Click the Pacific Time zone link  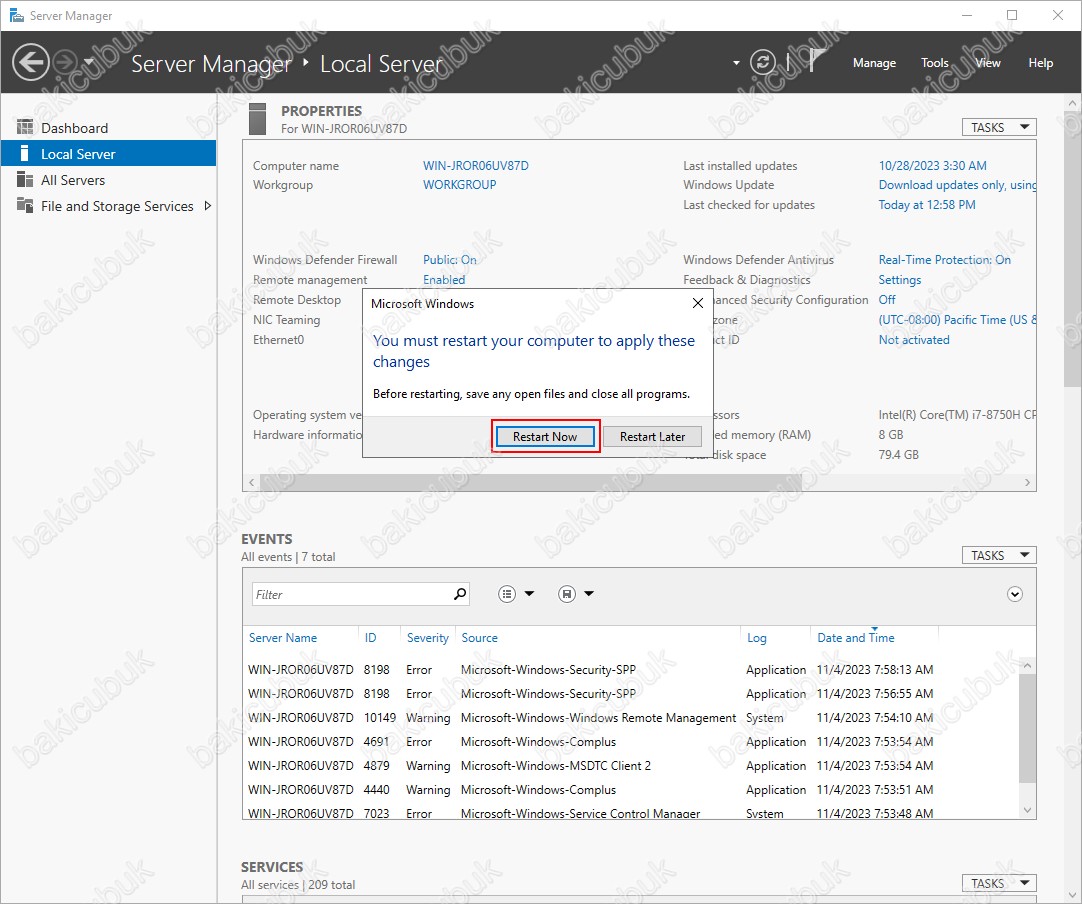tap(957, 320)
